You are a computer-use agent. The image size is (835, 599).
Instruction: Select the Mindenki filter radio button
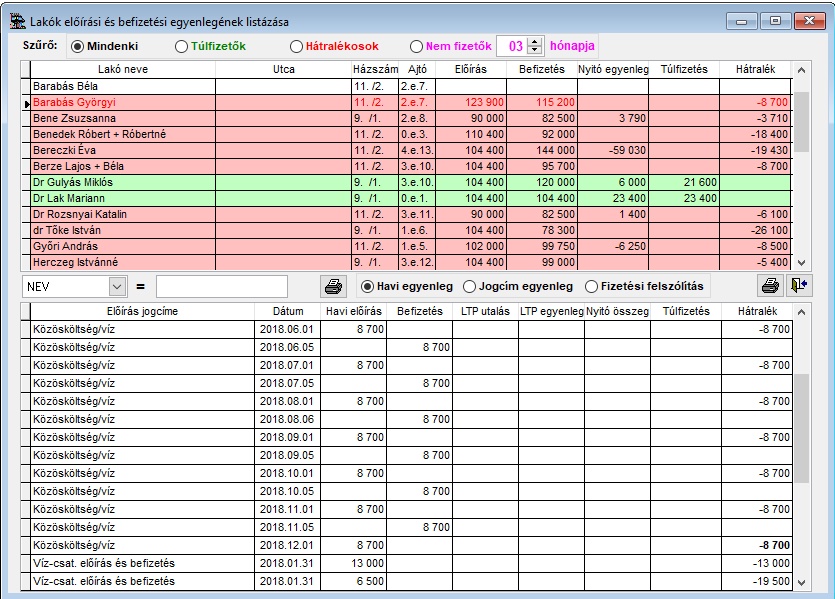pyautogui.click(x=77, y=46)
